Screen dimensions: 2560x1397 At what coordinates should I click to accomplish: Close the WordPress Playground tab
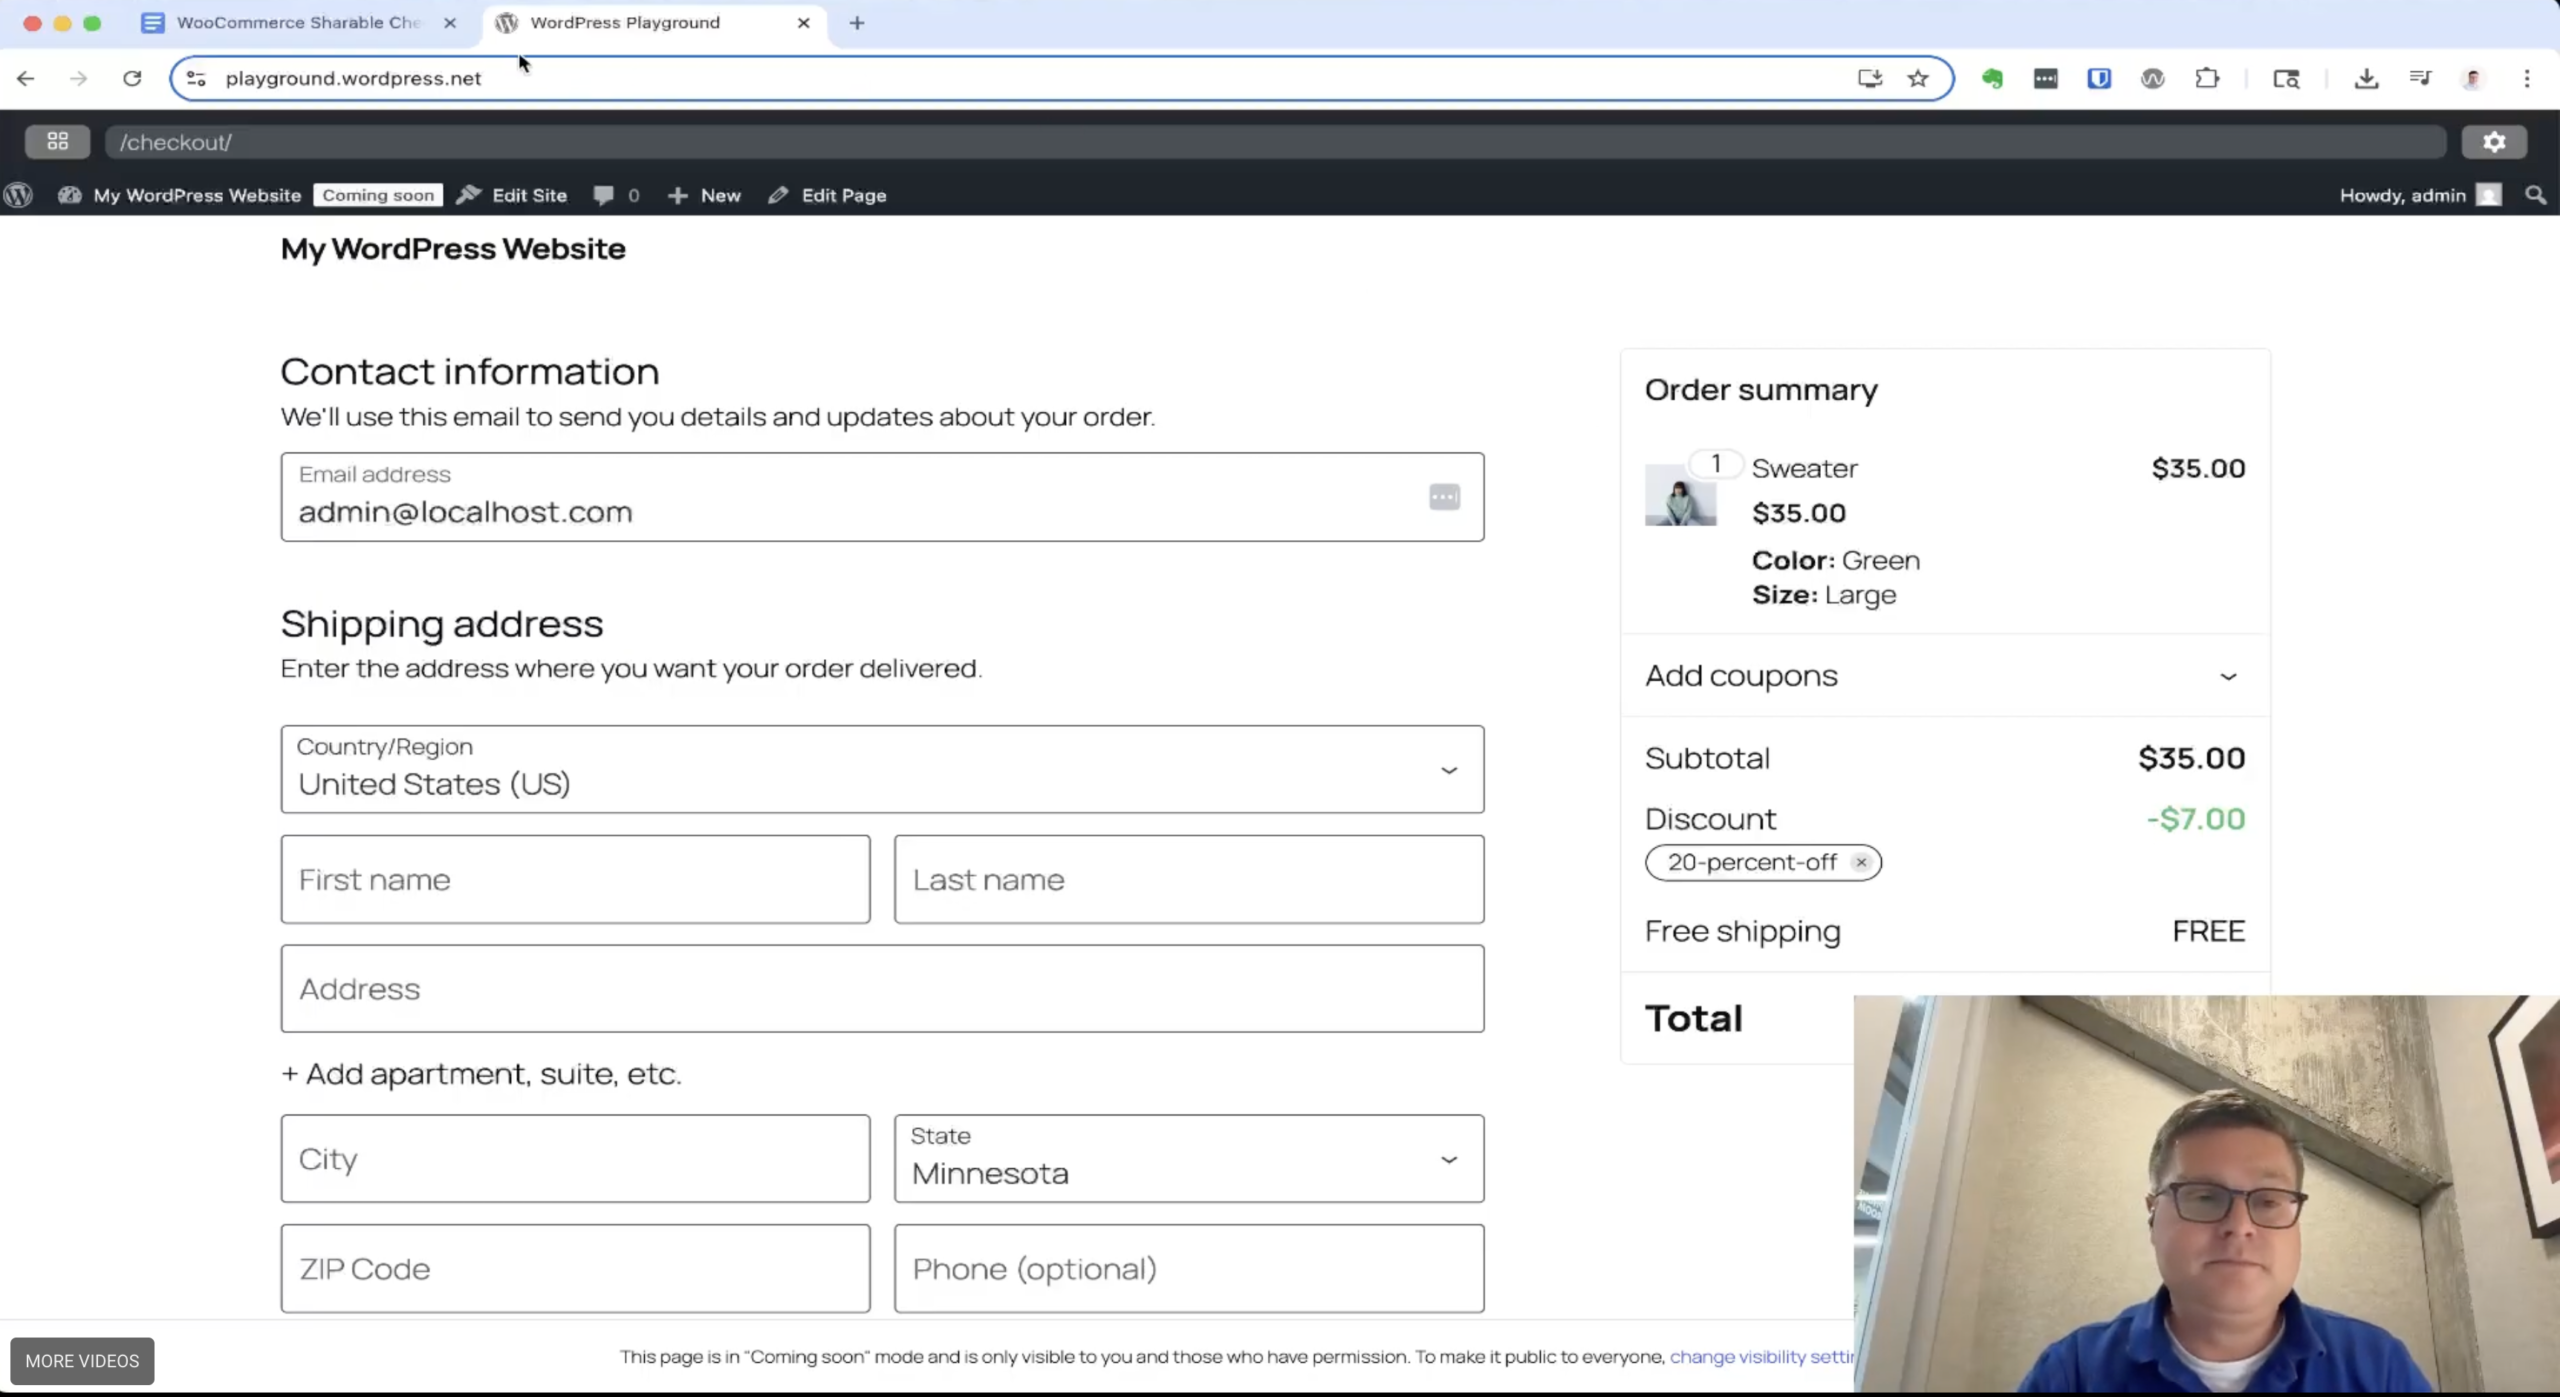[x=803, y=23]
